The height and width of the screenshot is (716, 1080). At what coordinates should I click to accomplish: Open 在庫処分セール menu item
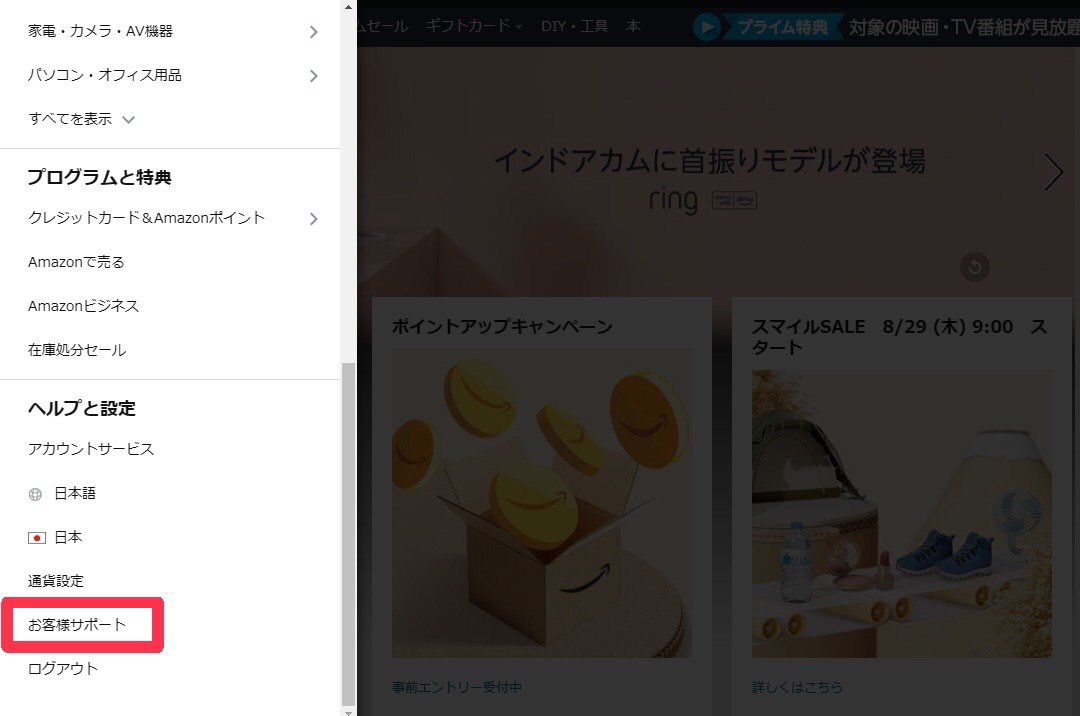77,350
